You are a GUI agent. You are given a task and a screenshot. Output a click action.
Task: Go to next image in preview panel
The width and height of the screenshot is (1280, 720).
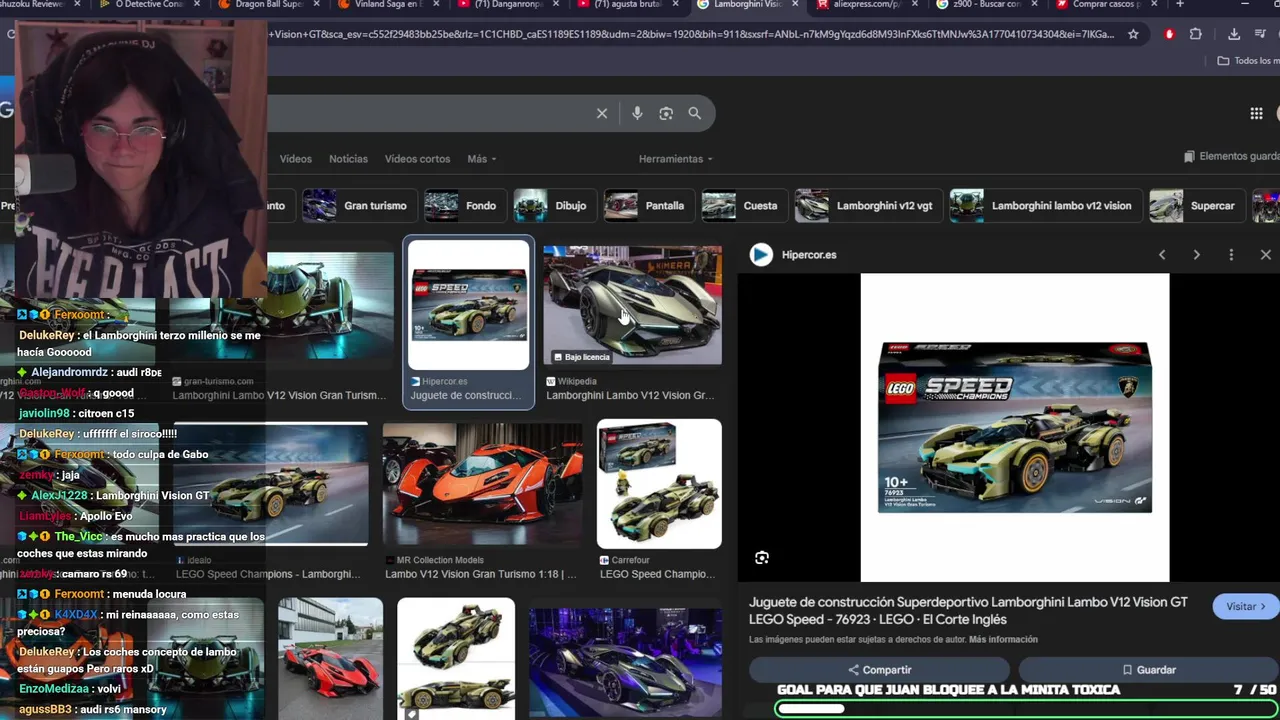coord(1196,255)
